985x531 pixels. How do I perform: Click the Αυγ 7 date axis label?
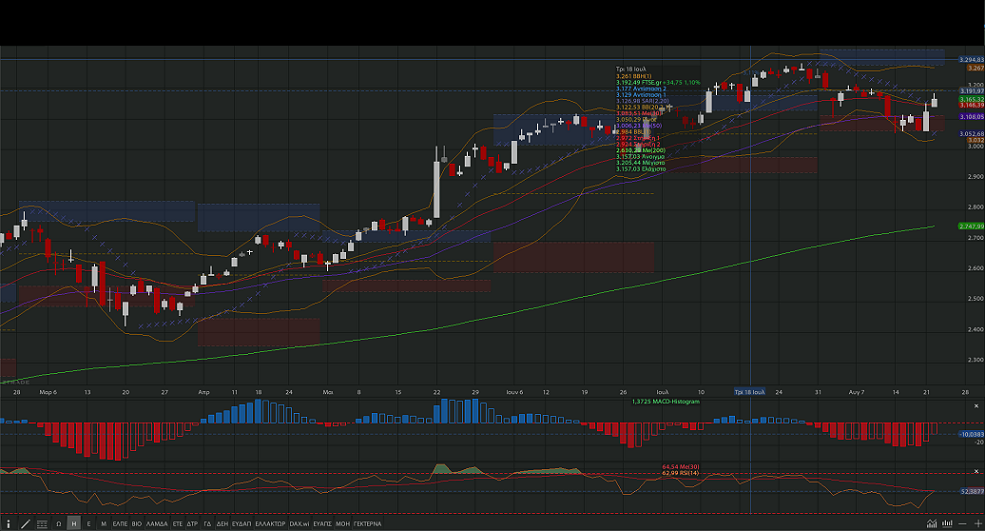tap(856, 392)
